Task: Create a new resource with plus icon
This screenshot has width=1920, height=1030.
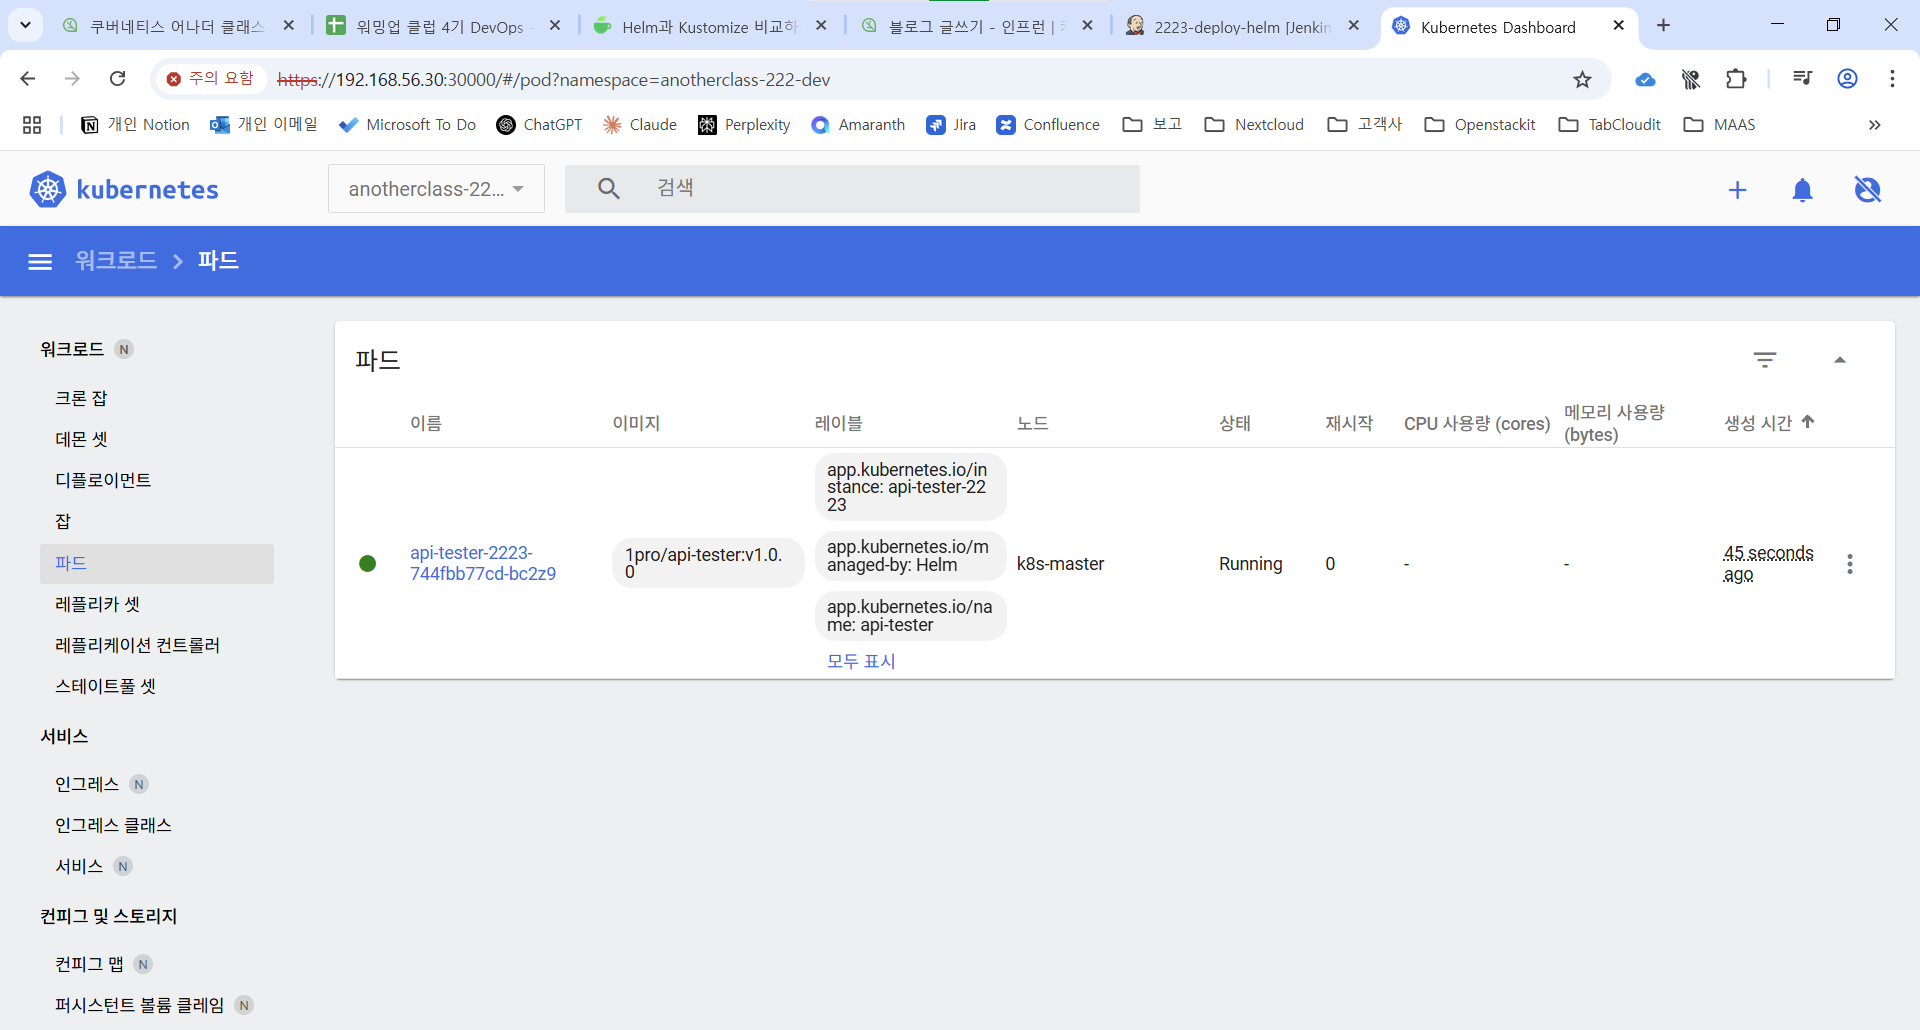Action: [x=1737, y=190]
